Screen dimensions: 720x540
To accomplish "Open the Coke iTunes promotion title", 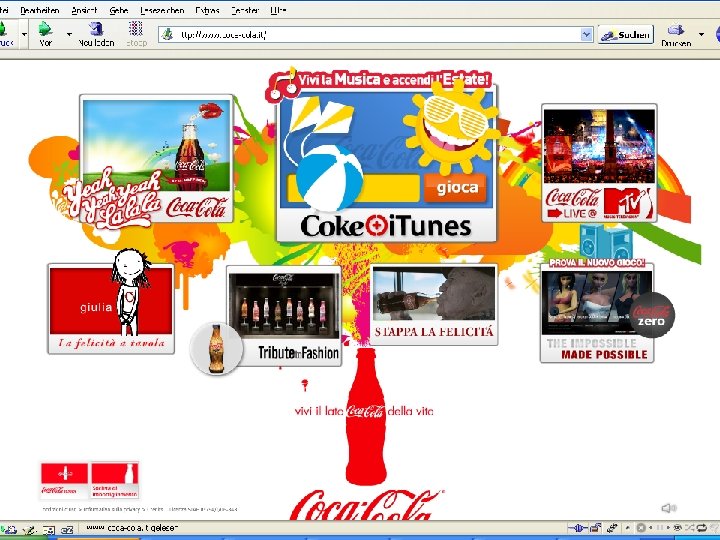I will click(386, 226).
